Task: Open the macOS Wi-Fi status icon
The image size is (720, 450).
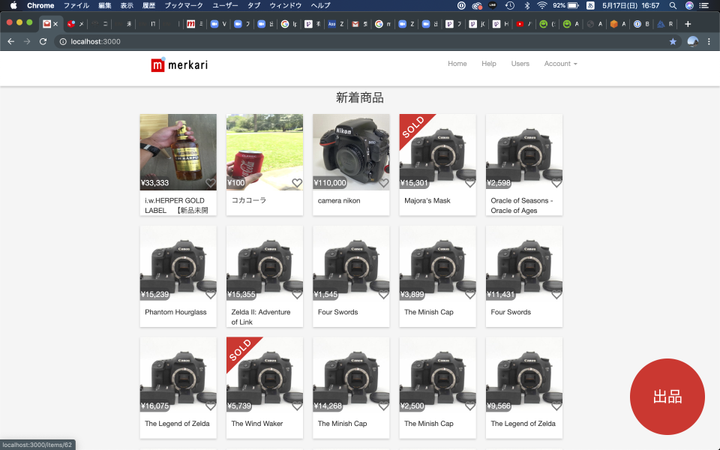Action: (541, 6)
